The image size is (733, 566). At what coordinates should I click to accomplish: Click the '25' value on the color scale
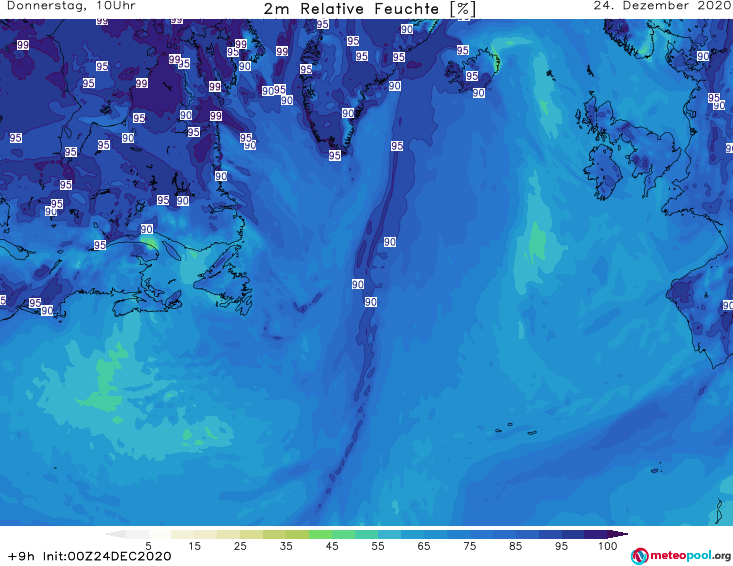coord(240,546)
